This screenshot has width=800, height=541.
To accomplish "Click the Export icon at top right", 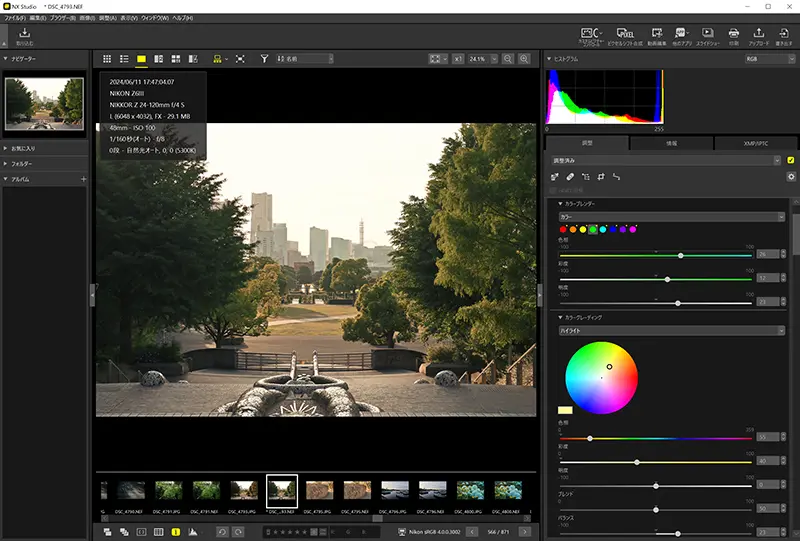I will [x=784, y=36].
